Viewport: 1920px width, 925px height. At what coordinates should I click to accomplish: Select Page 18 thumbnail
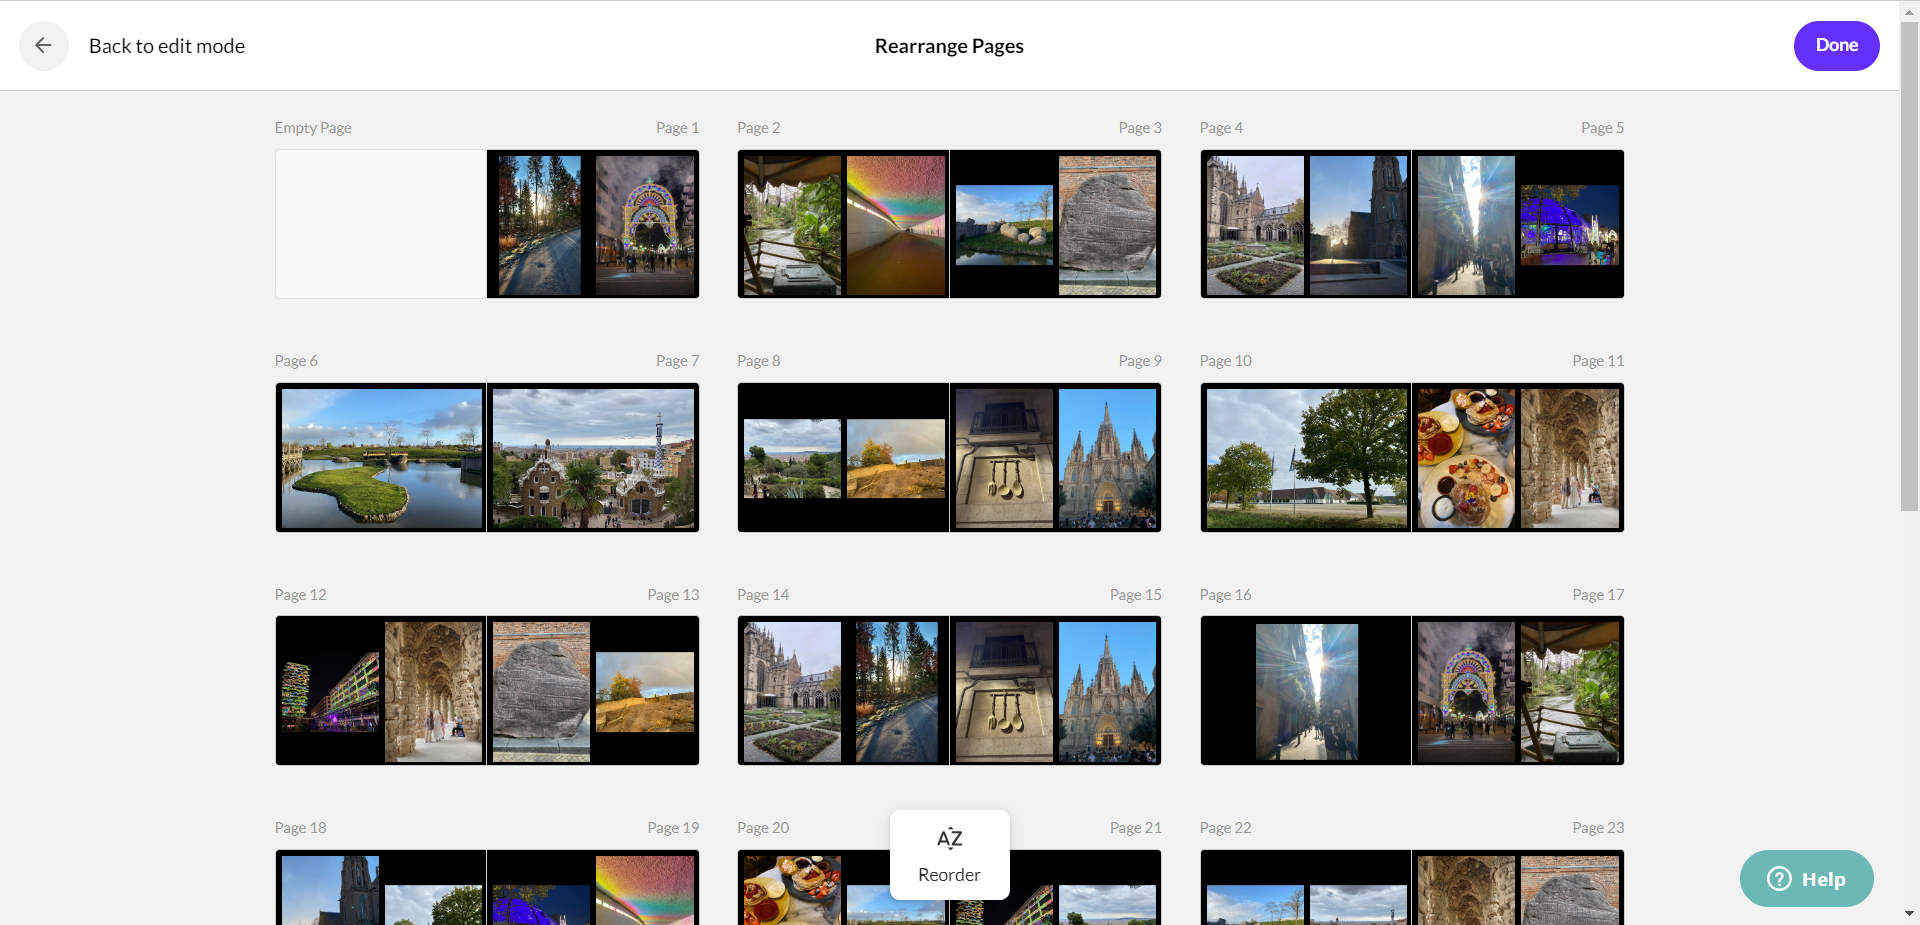381,888
